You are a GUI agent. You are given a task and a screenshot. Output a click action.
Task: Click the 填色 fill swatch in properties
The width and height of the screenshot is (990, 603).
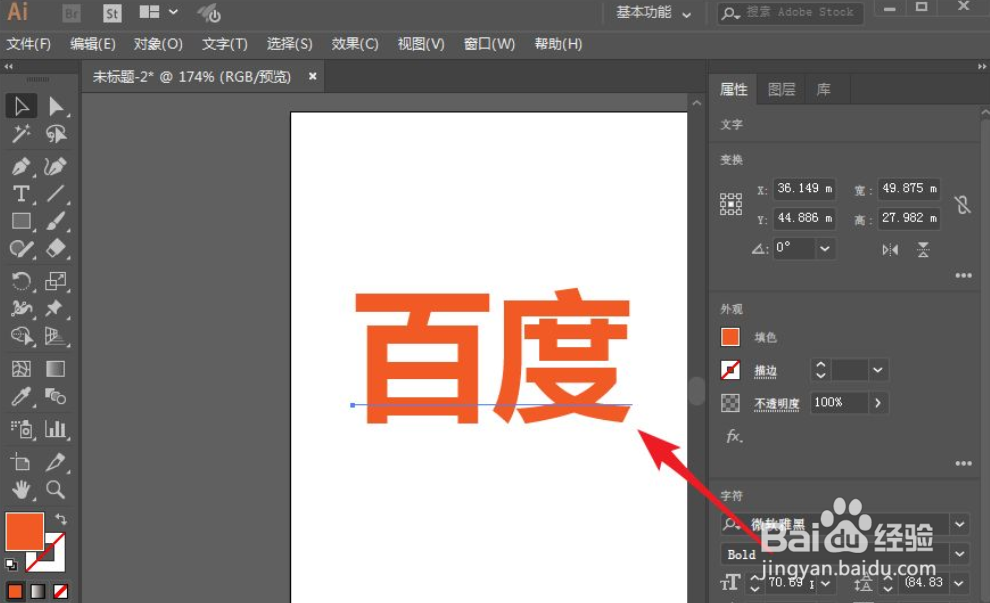point(730,337)
